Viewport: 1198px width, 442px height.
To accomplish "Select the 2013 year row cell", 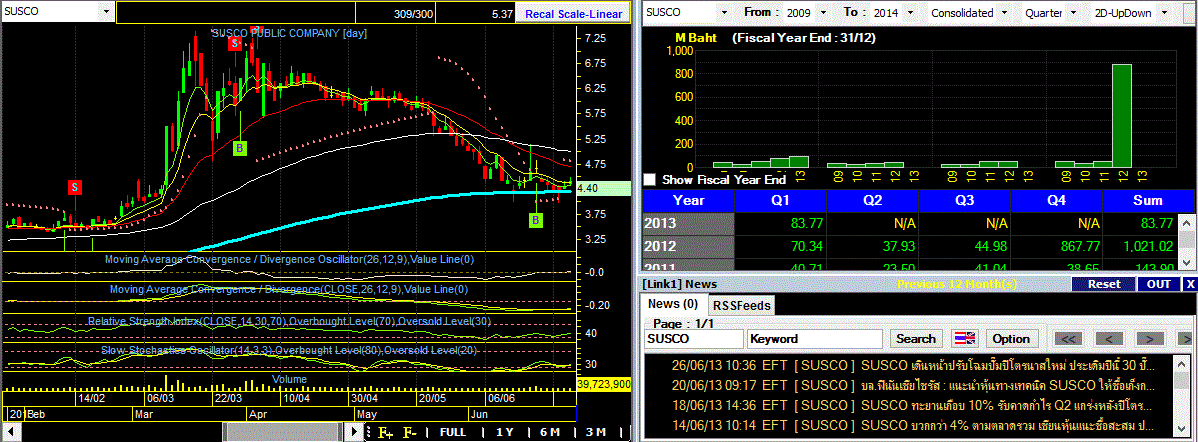I will click(688, 224).
